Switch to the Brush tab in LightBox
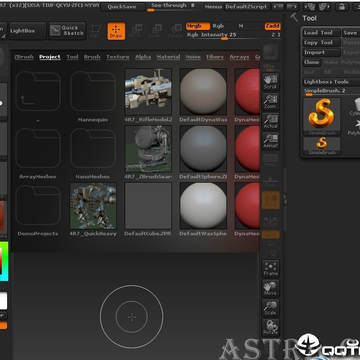360x360 pixels. coord(92,57)
